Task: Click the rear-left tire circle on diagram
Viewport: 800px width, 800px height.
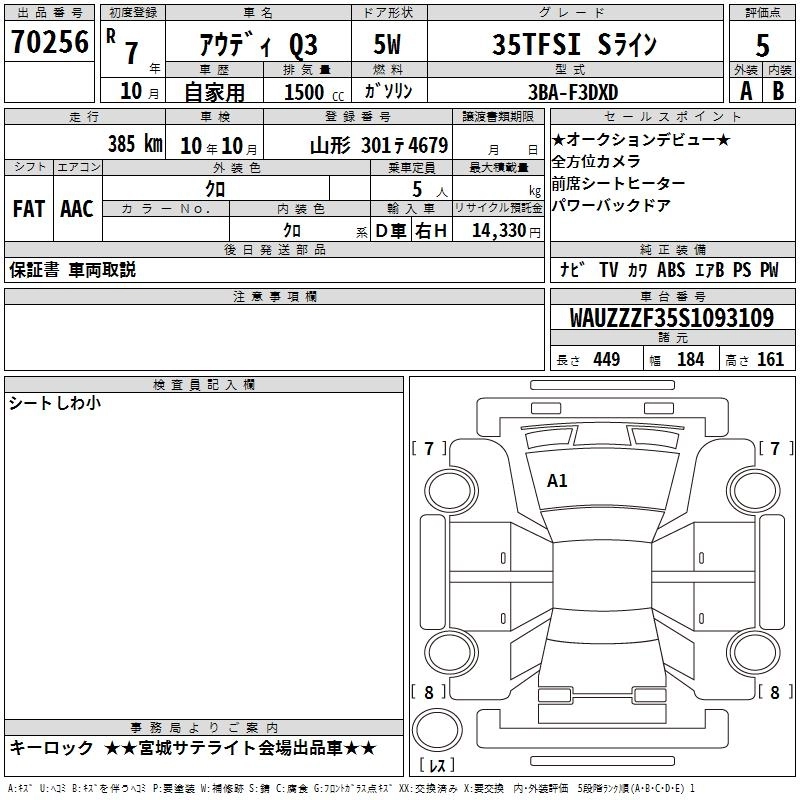Action: [451, 653]
